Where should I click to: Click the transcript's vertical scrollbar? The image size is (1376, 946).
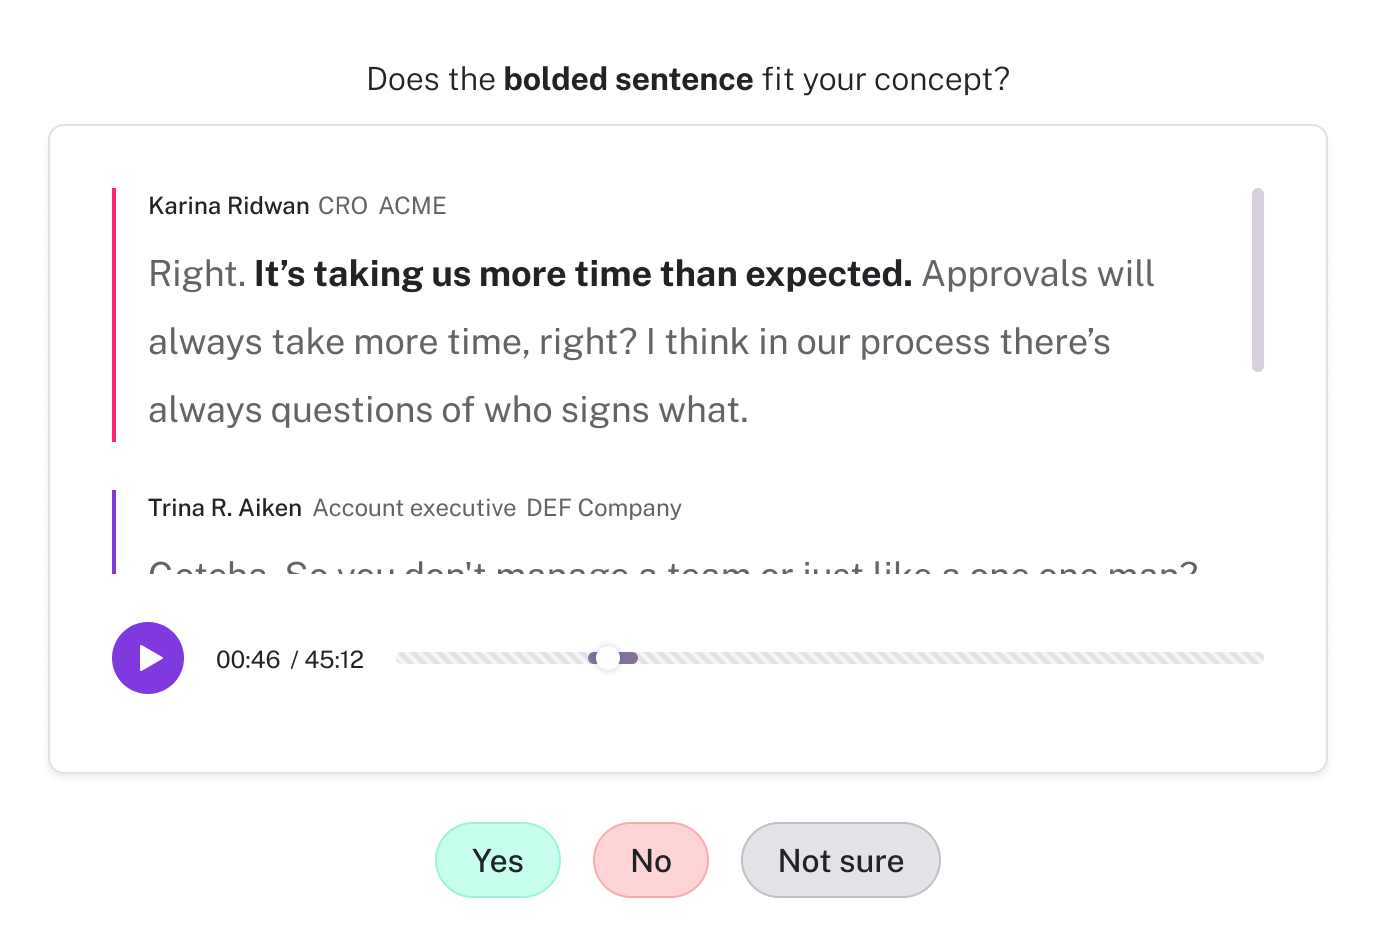point(1258,280)
